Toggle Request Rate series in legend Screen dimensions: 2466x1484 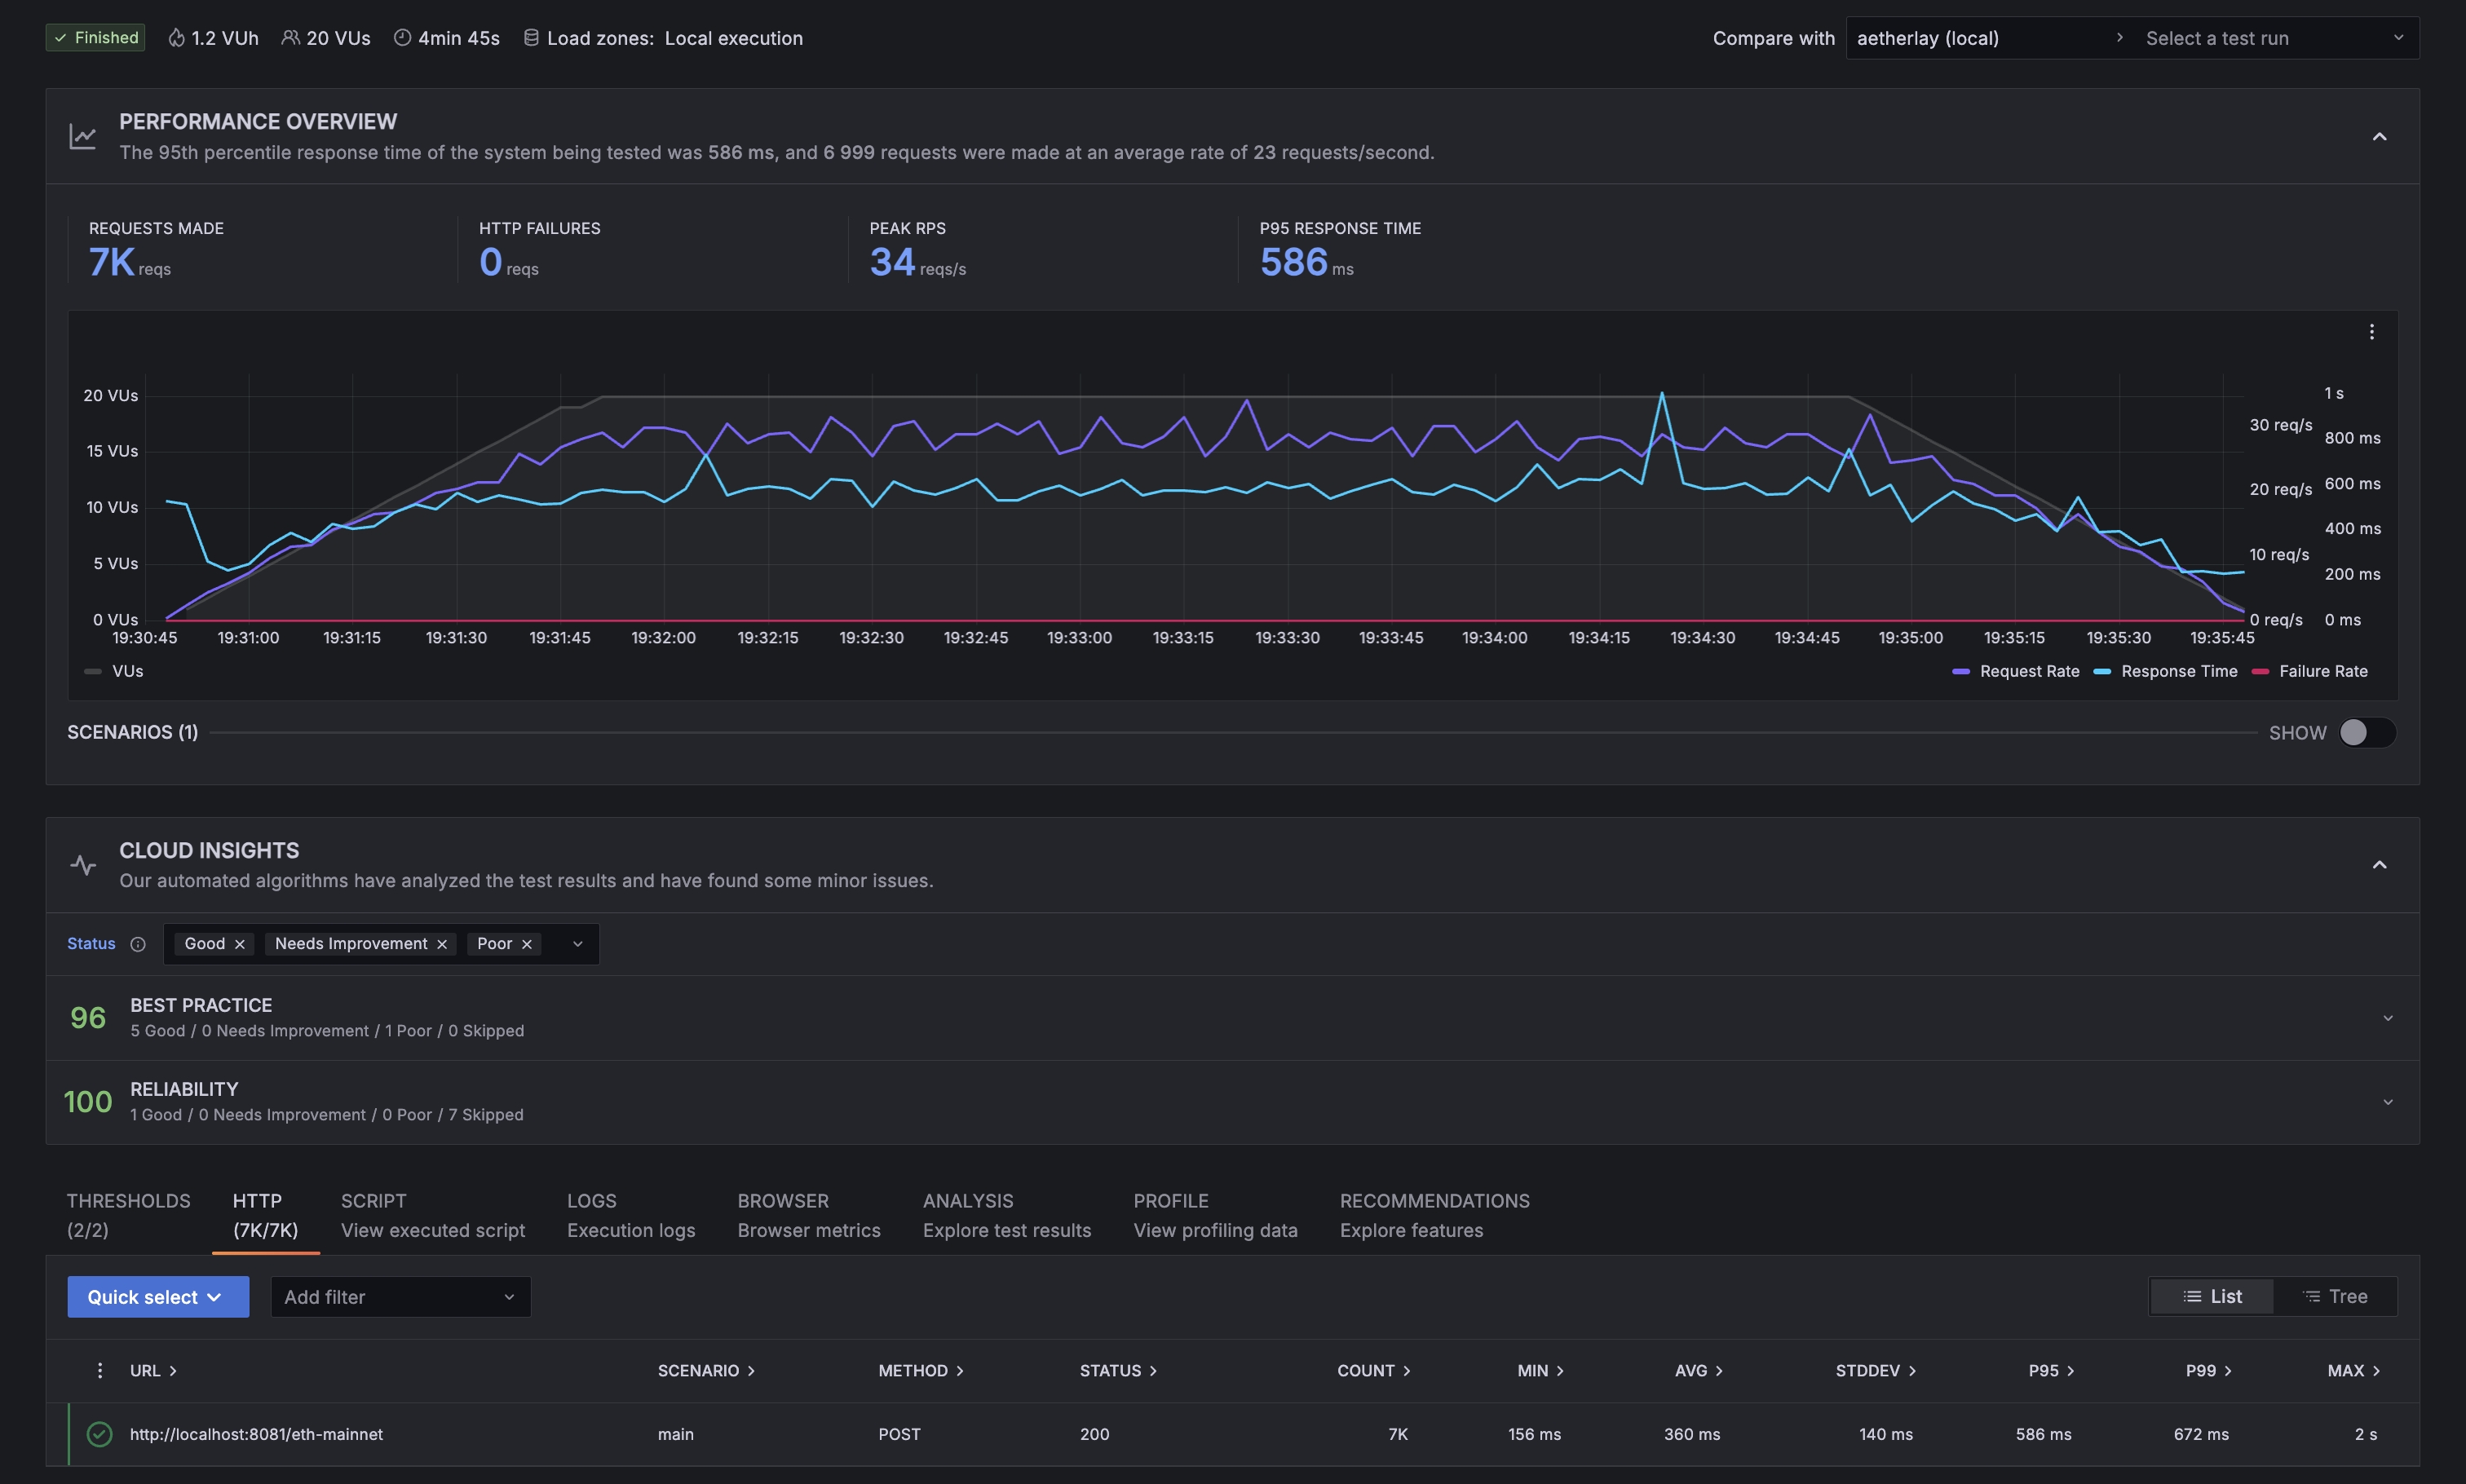(2028, 671)
